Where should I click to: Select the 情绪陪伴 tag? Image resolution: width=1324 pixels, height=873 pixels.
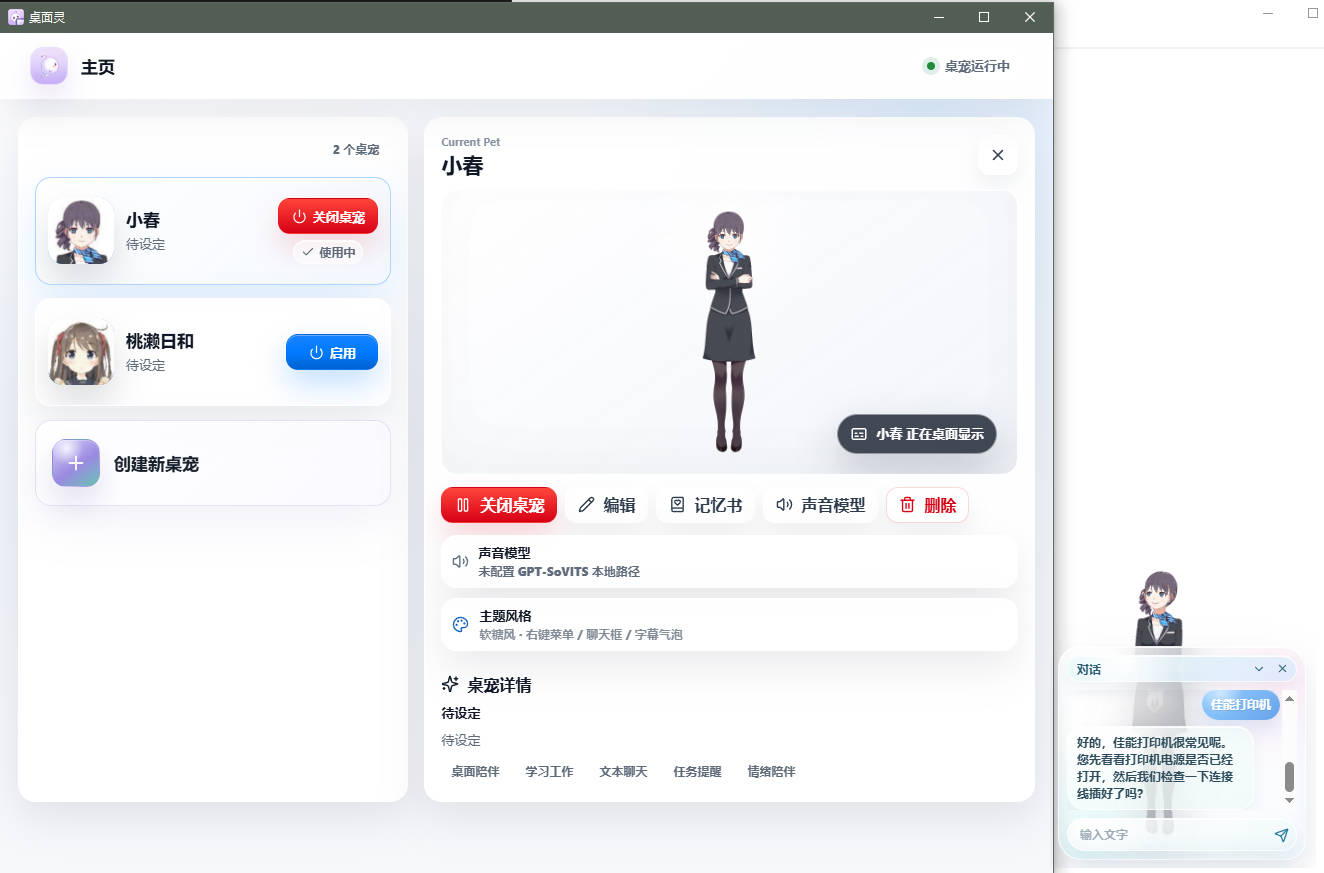pos(771,771)
